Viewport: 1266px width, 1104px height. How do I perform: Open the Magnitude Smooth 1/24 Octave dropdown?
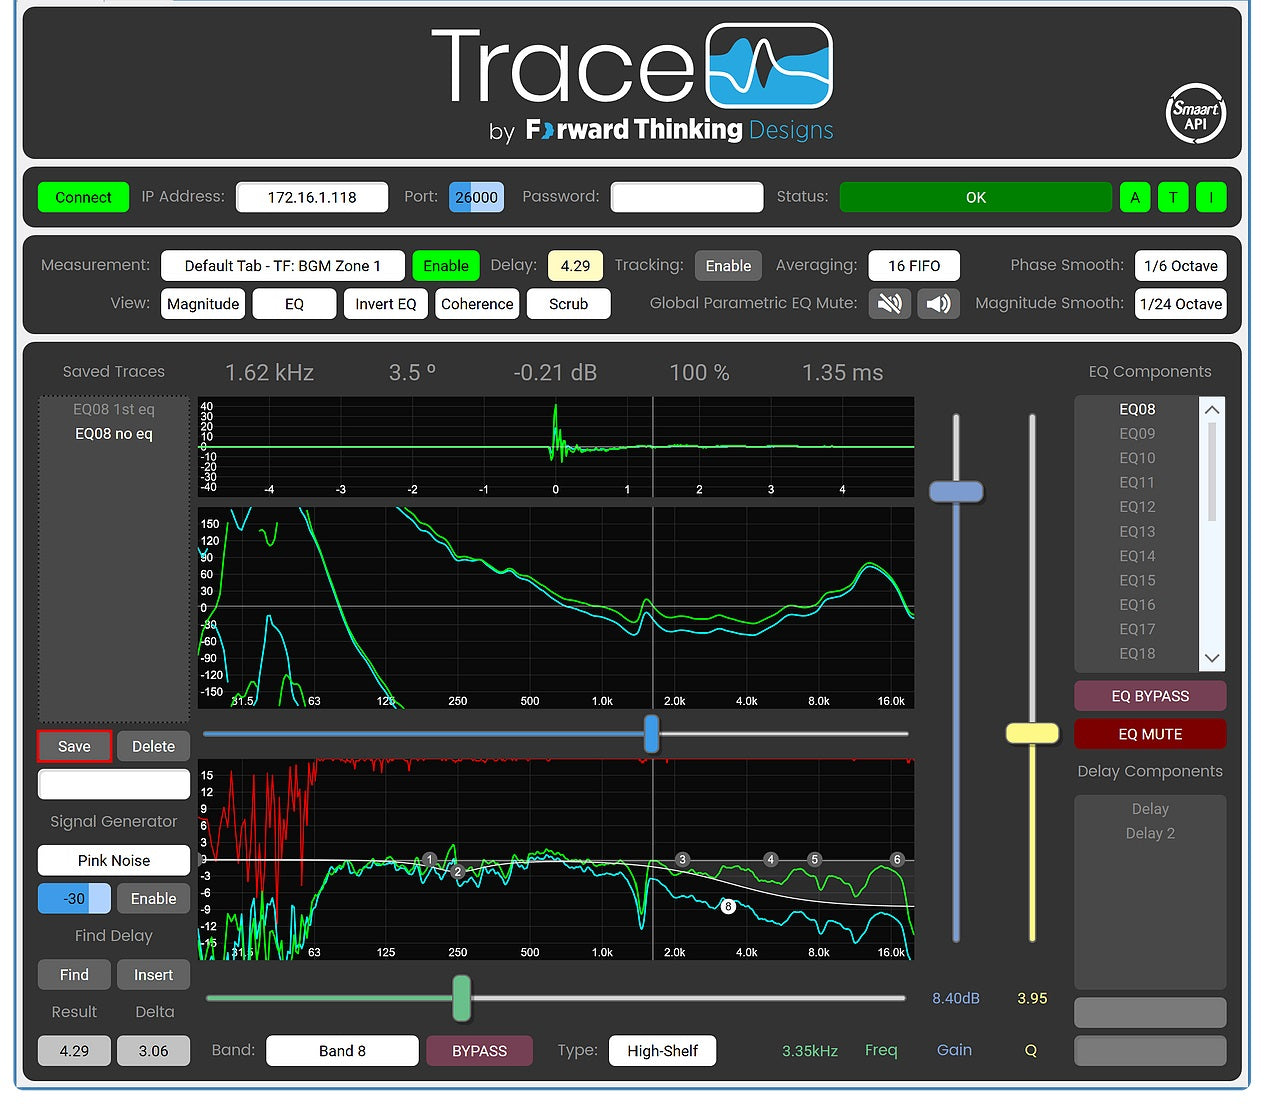coord(1181,303)
